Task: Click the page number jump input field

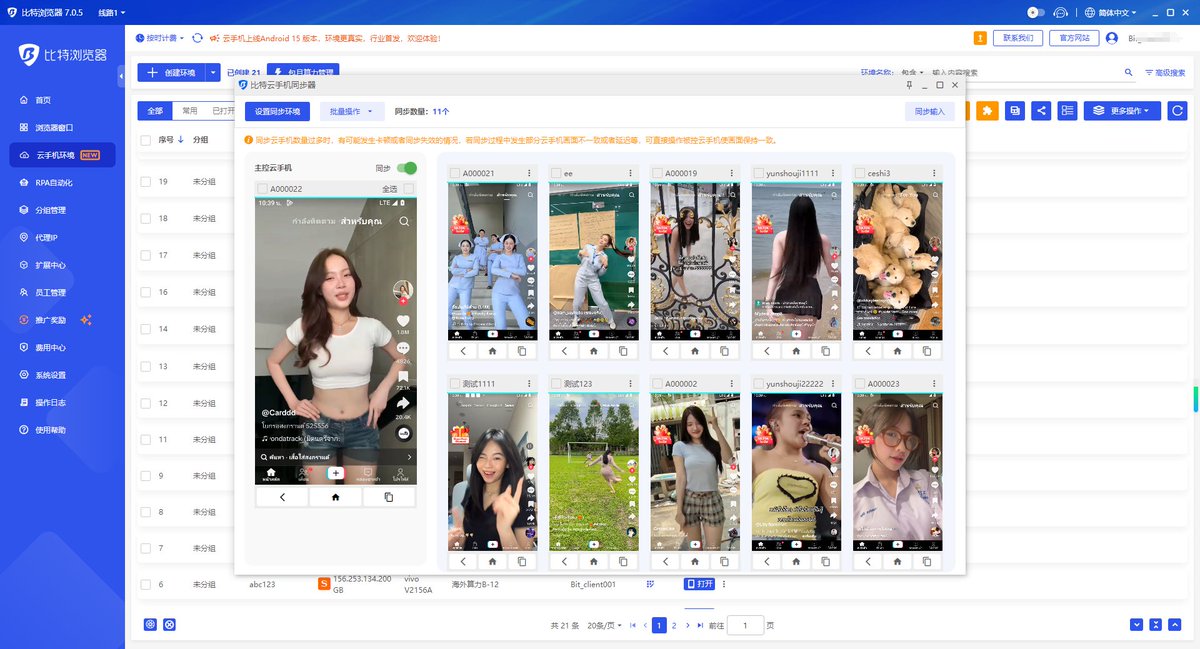Action: [x=745, y=625]
